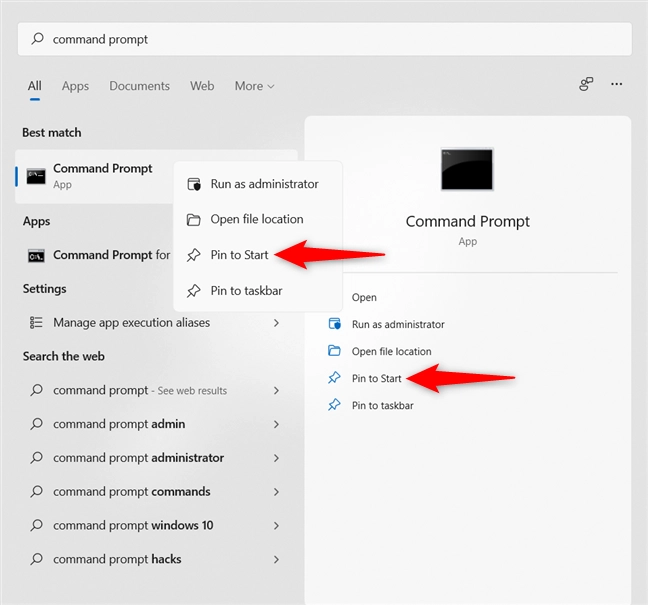Click Open file location in preview pane
This screenshot has width=648, height=605.
tap(391, 351)
